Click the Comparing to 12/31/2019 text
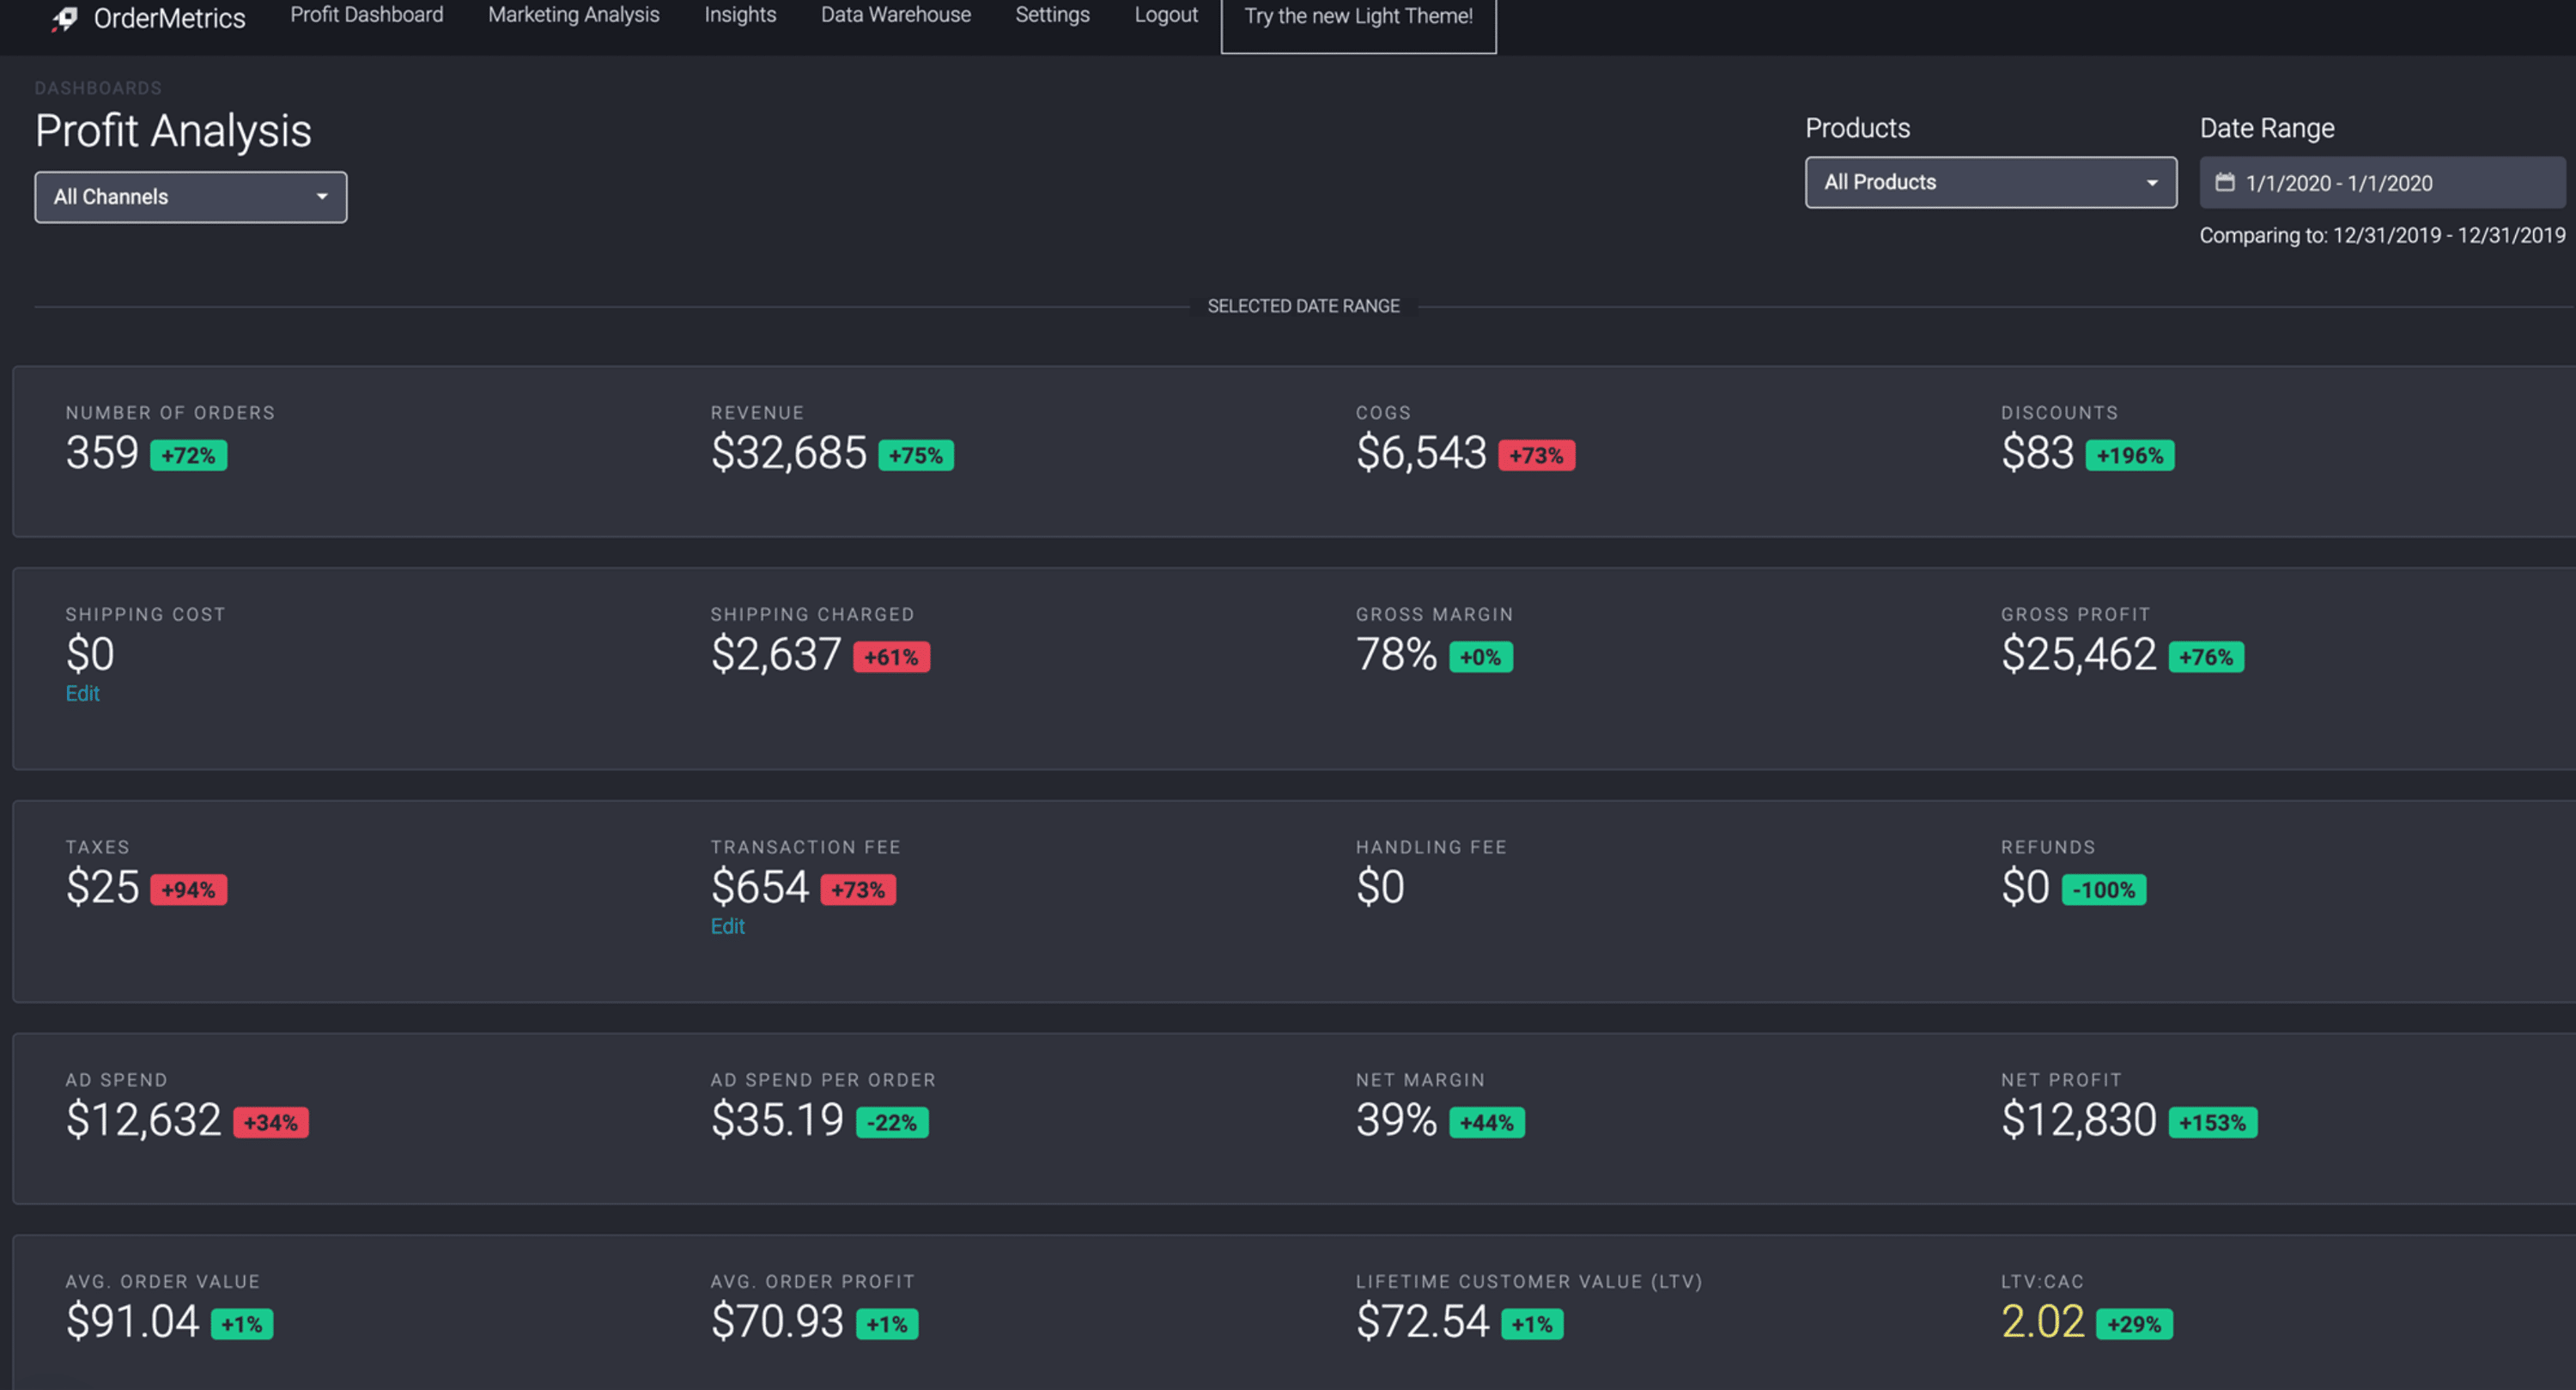The width and height of the screenshot is (2576, 1390). 2382,235
